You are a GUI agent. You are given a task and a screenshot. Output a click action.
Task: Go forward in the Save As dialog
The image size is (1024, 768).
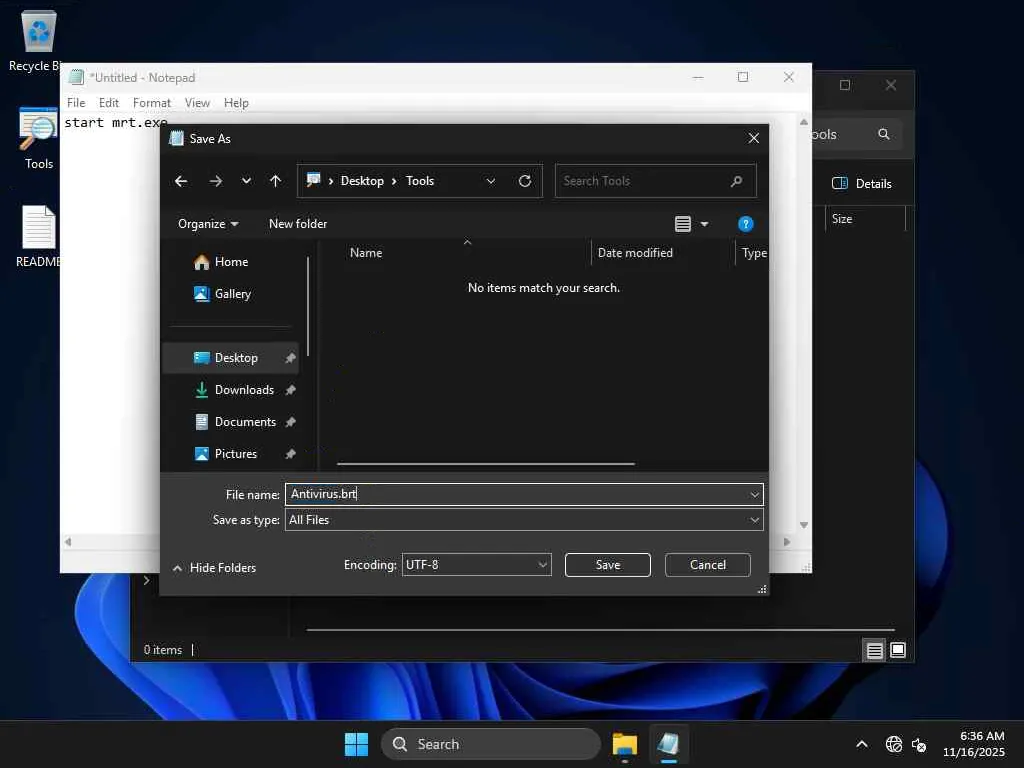216,181
